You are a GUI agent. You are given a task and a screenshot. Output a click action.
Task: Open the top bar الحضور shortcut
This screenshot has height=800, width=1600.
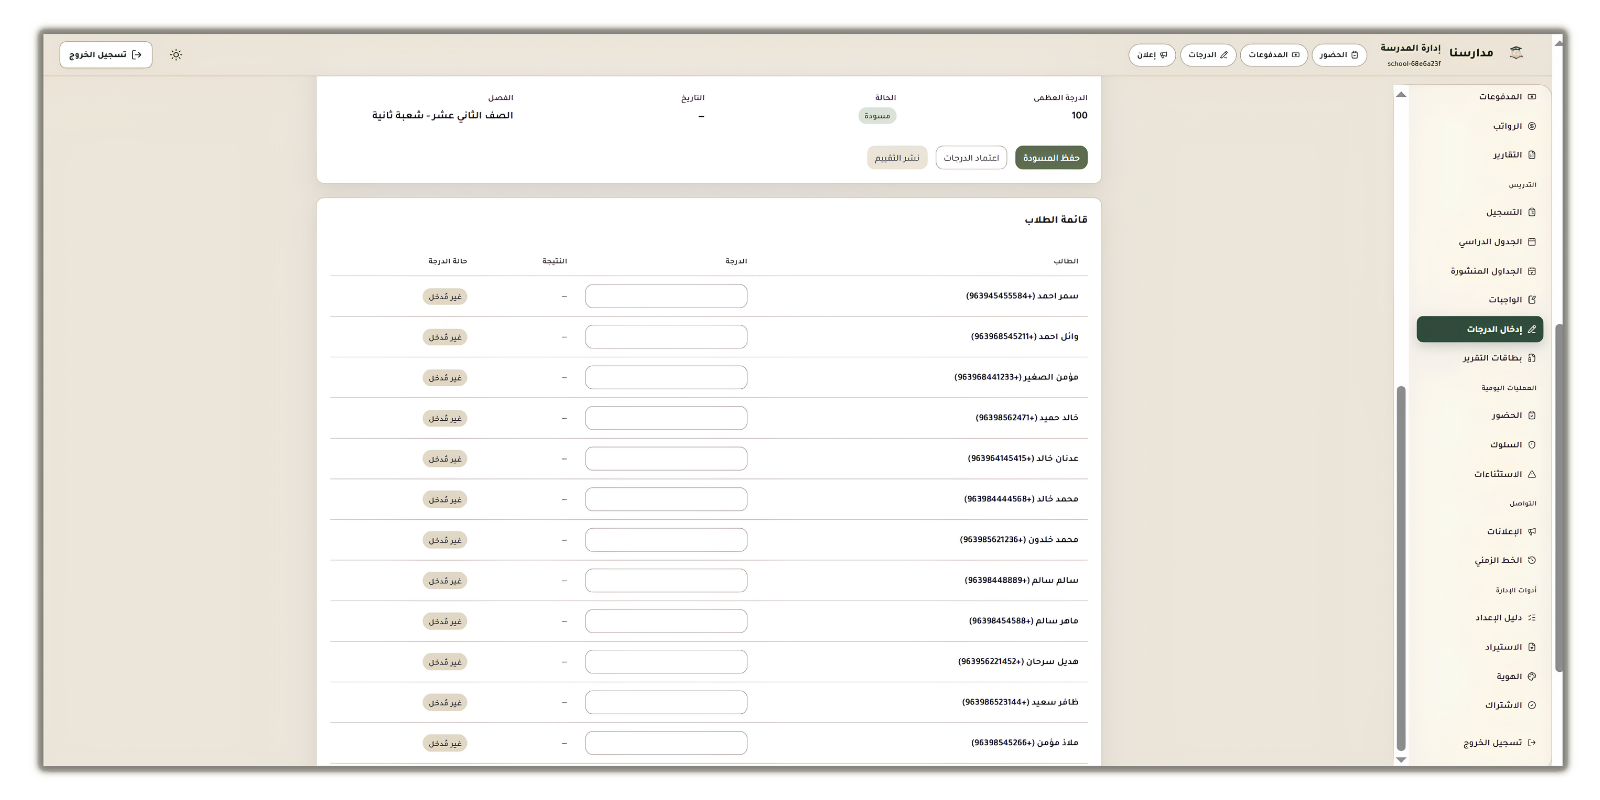(1339, 55)
